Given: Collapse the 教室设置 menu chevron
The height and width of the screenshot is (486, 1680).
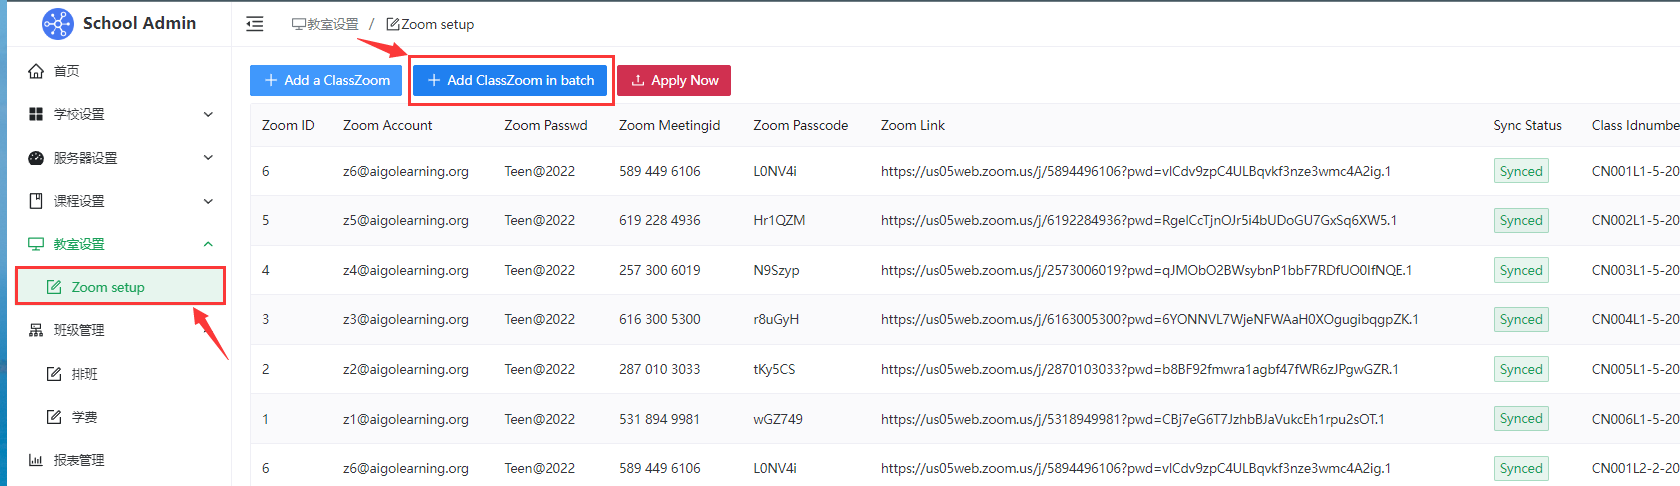Looking at the screenshot, I should [x=208, y=244].
